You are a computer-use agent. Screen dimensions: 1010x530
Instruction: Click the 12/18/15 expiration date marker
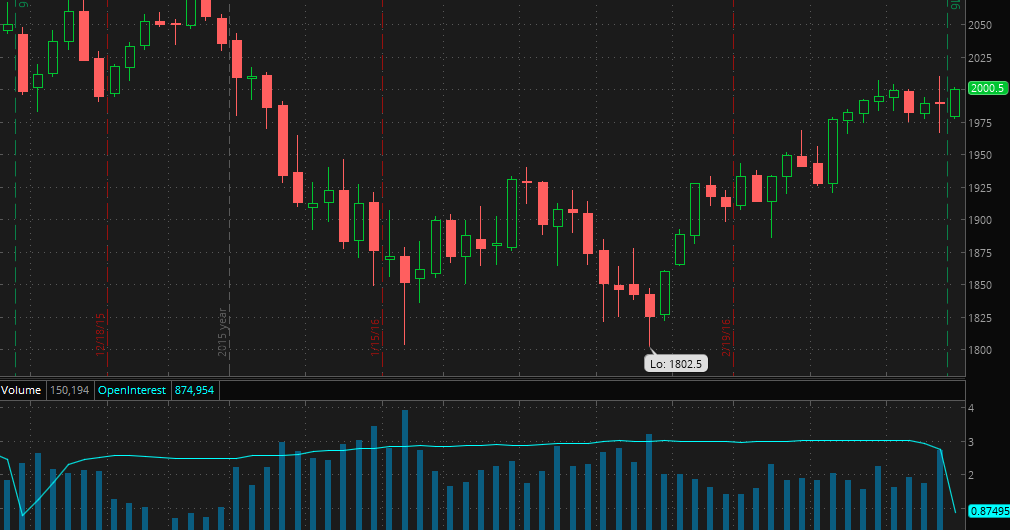pyautogui.click(x=100, y=335)
